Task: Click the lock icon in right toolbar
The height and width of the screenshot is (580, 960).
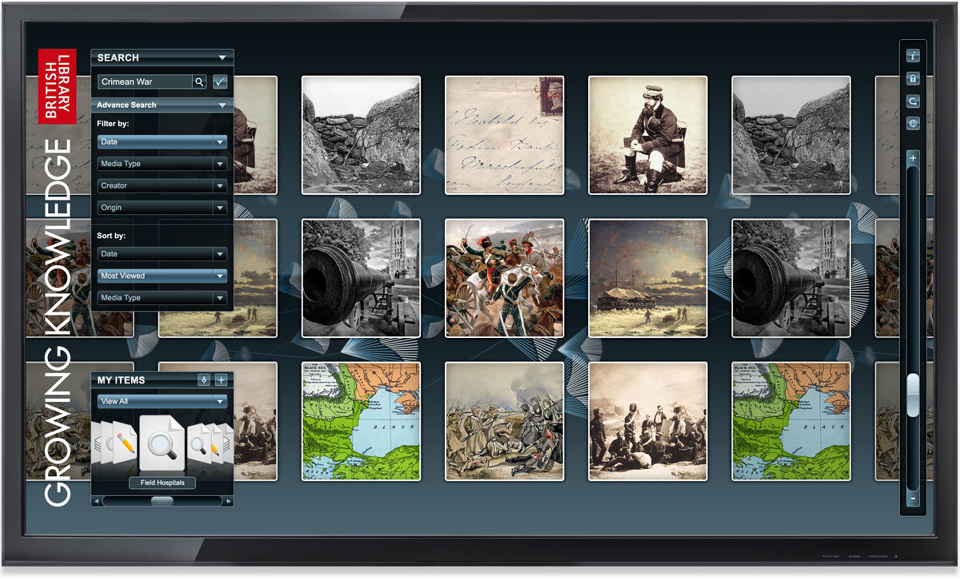Action: pos(912,78)
